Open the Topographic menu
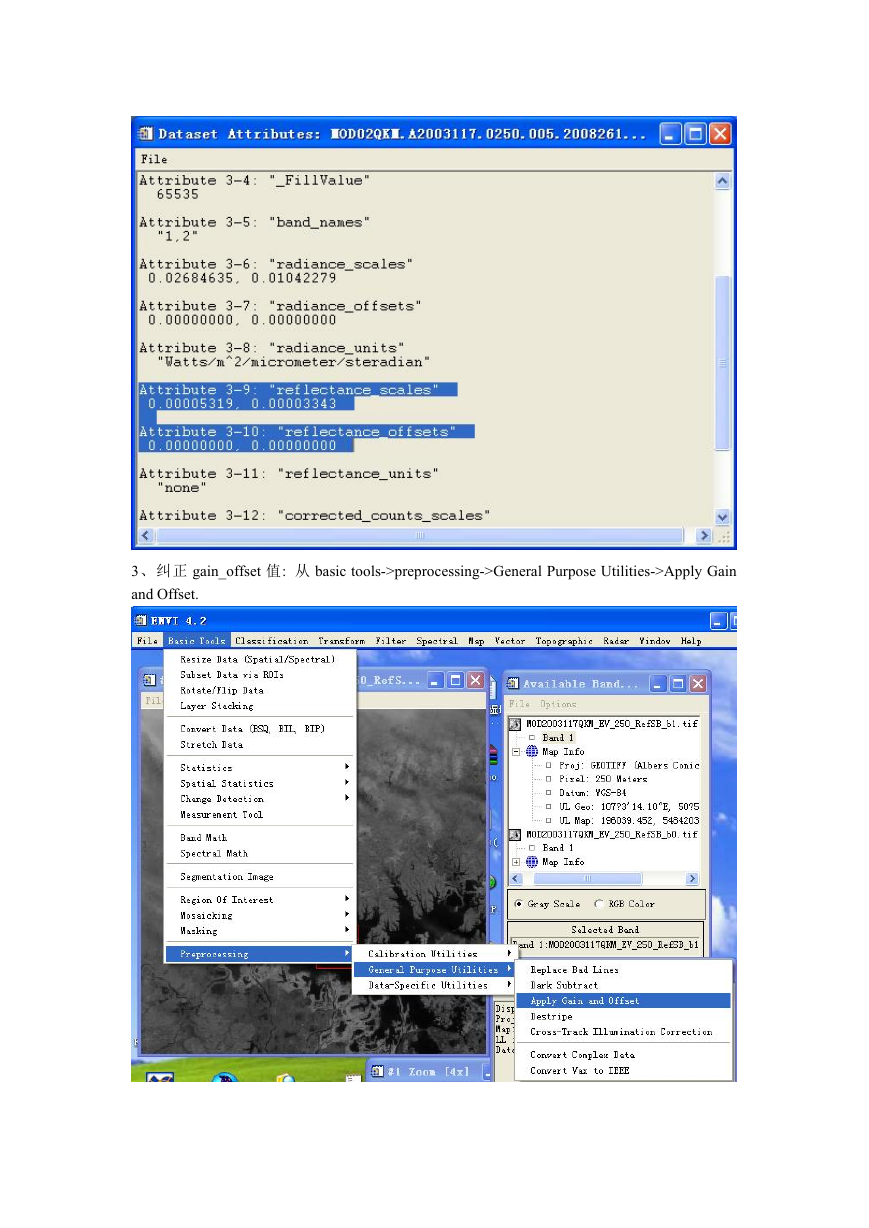The width and height of the screenshot is (869, 1228). pos(564,641)
